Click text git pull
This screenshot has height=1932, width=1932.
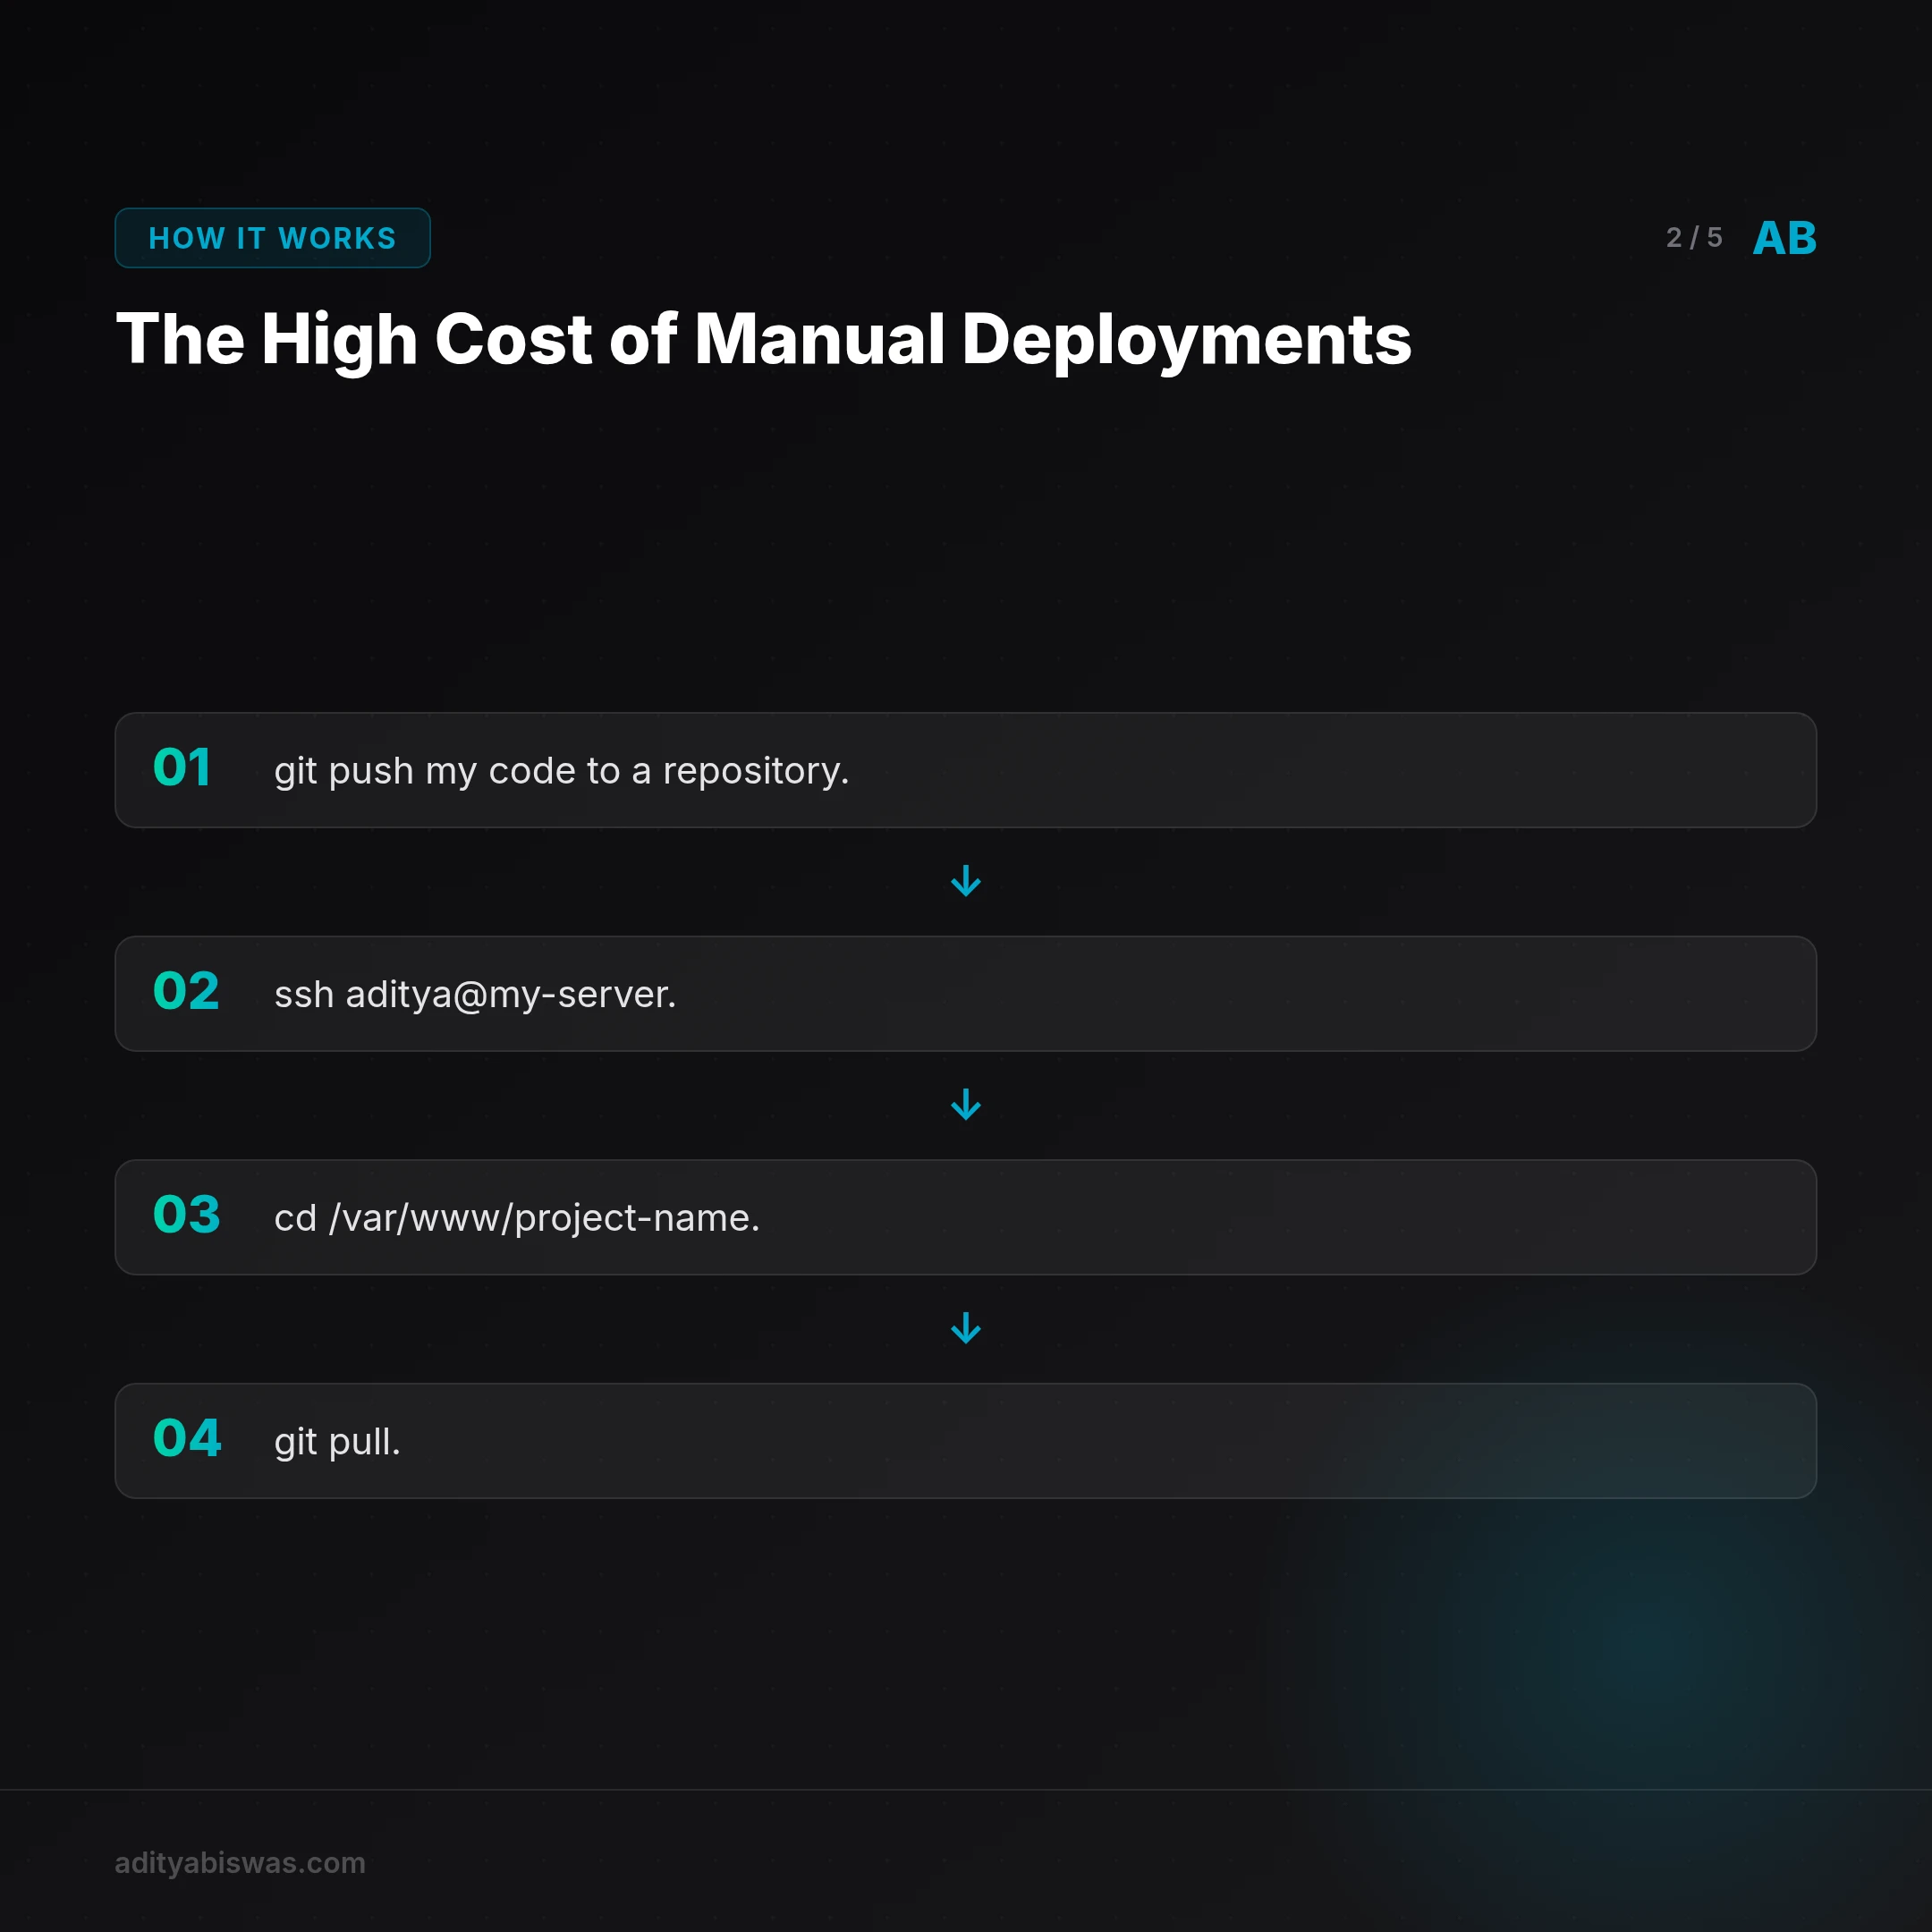tap(337, 1442)
